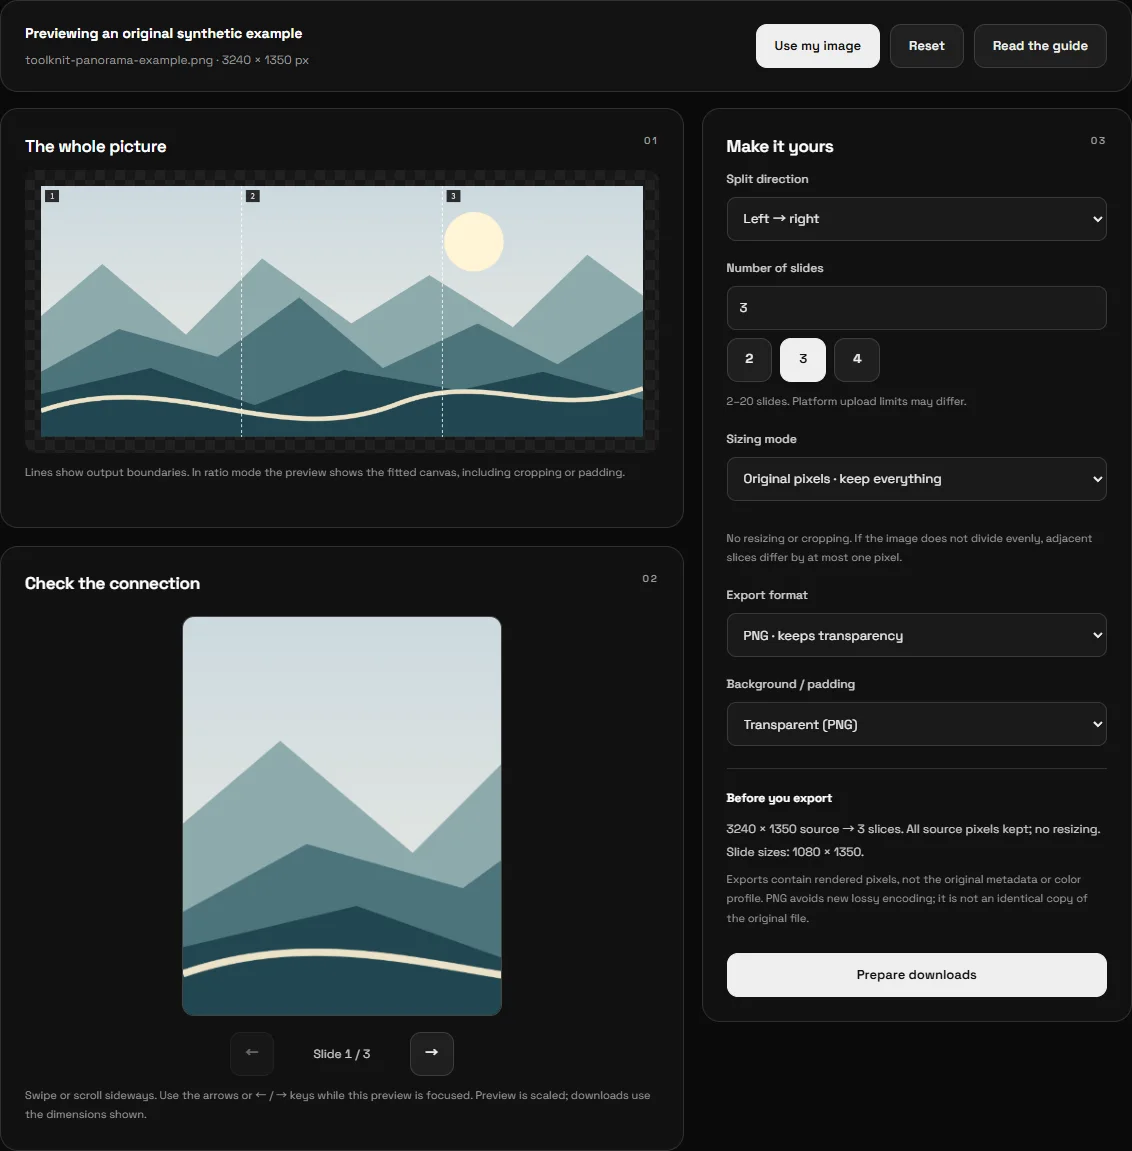Go to next slide with right arrow

[x=432, y=1053]
